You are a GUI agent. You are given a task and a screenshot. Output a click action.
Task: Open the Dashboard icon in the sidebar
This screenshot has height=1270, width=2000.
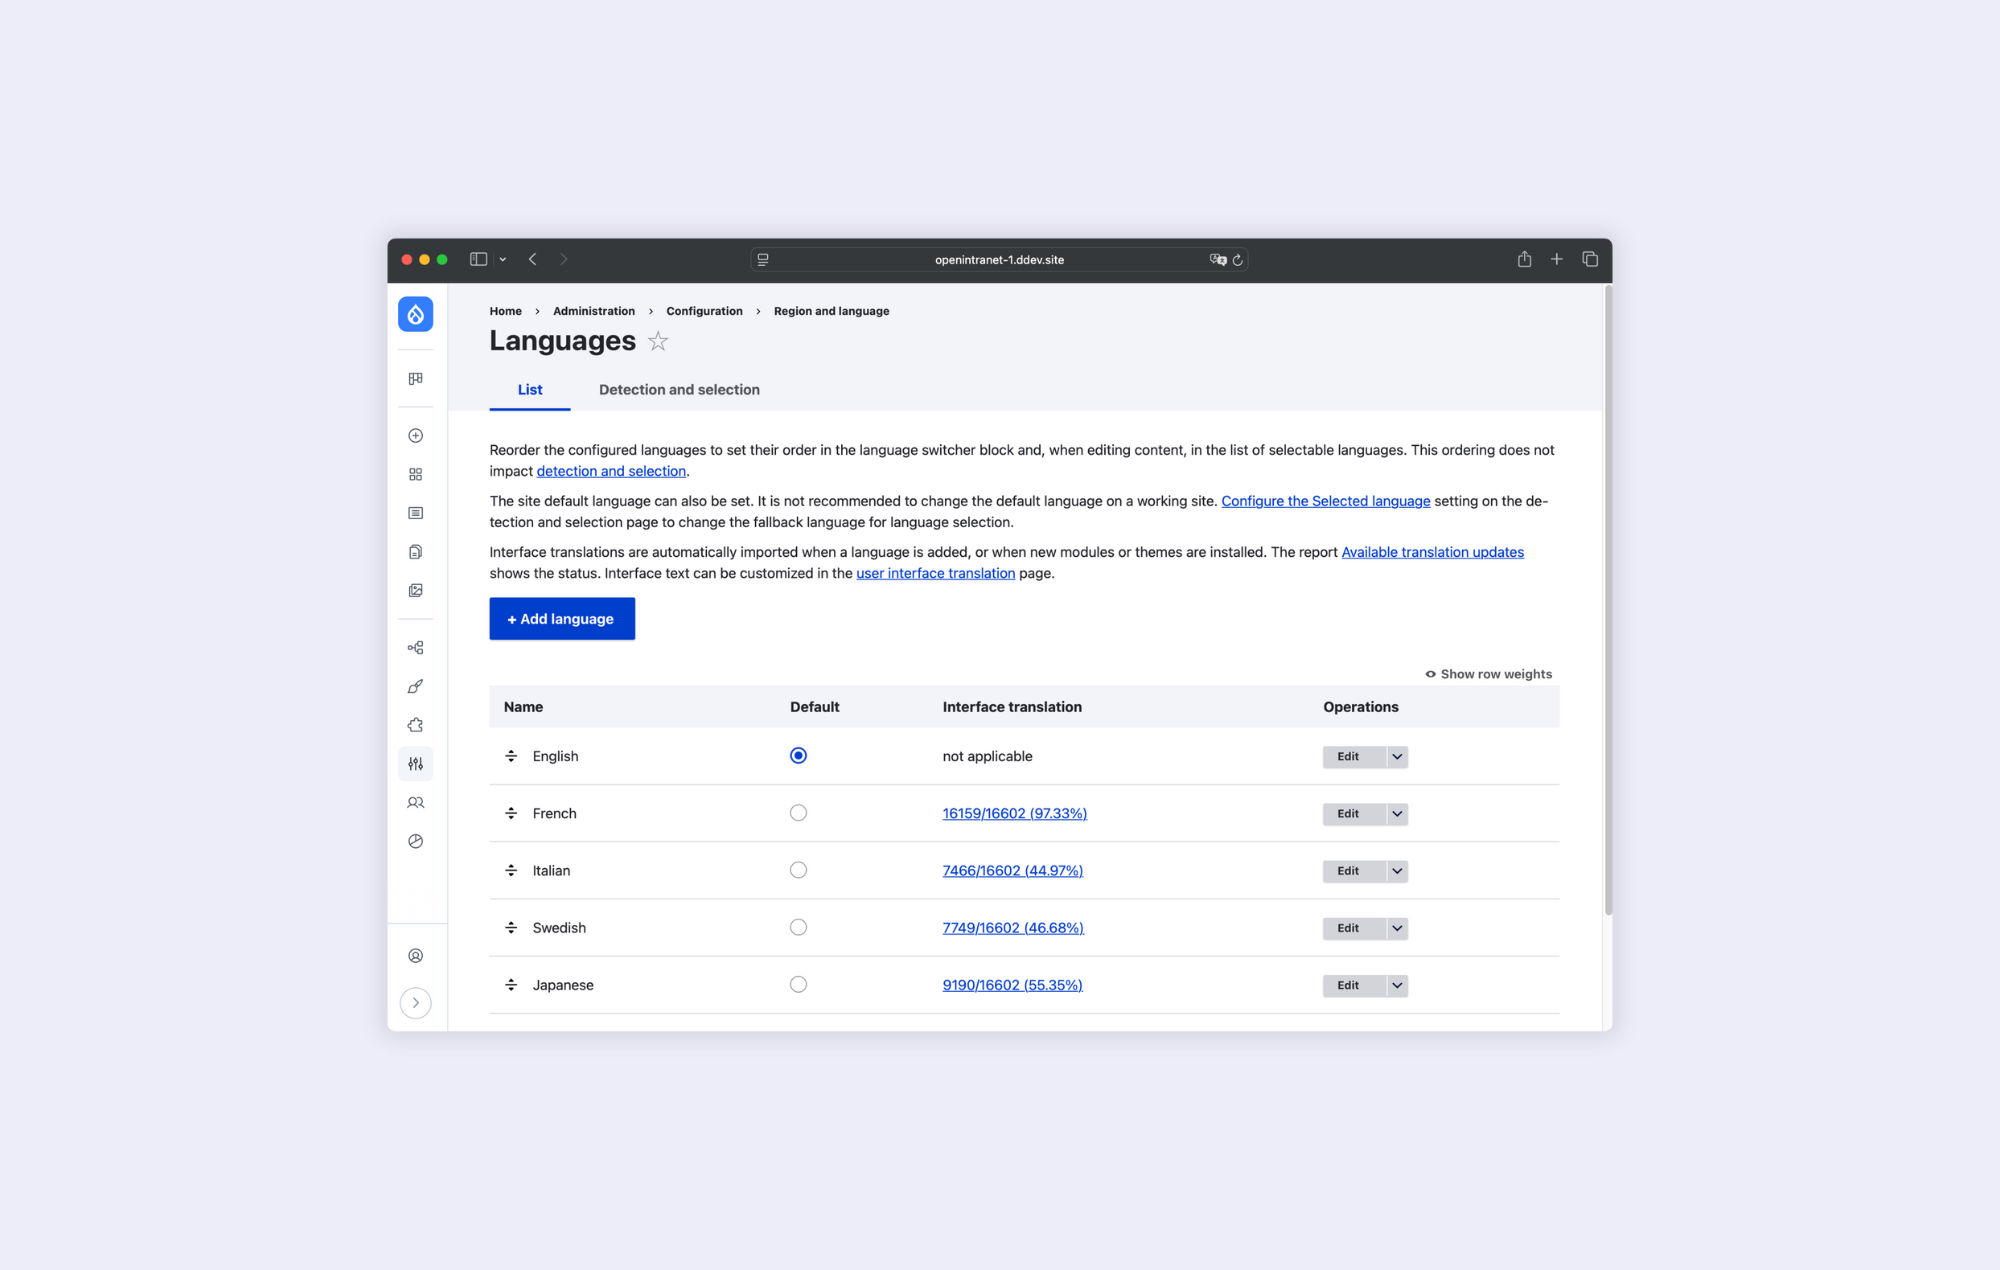[x=415, y=379]
